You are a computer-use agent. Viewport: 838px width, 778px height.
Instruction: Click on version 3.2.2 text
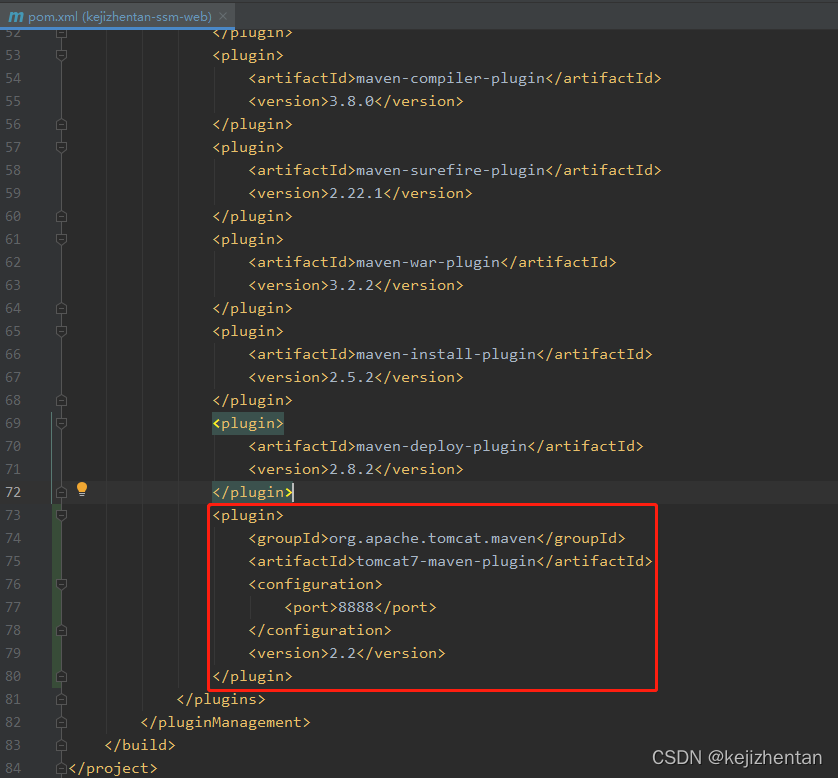click(351, 285)
